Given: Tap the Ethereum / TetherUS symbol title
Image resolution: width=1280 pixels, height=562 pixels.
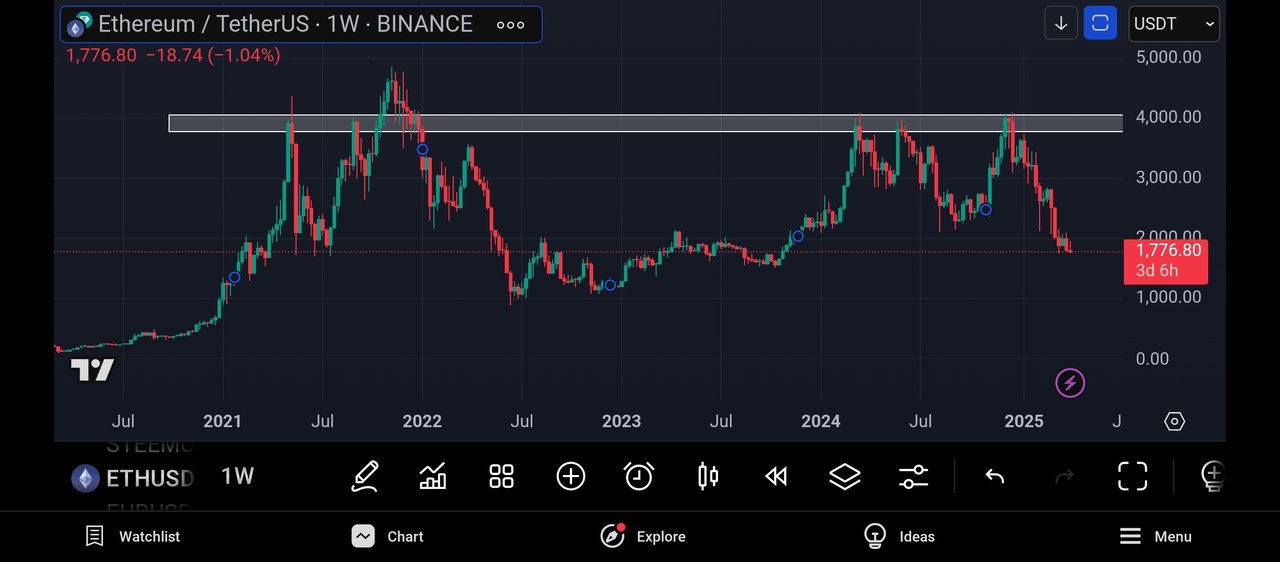Looking at the screenshot, I should [x=285, y=24].
